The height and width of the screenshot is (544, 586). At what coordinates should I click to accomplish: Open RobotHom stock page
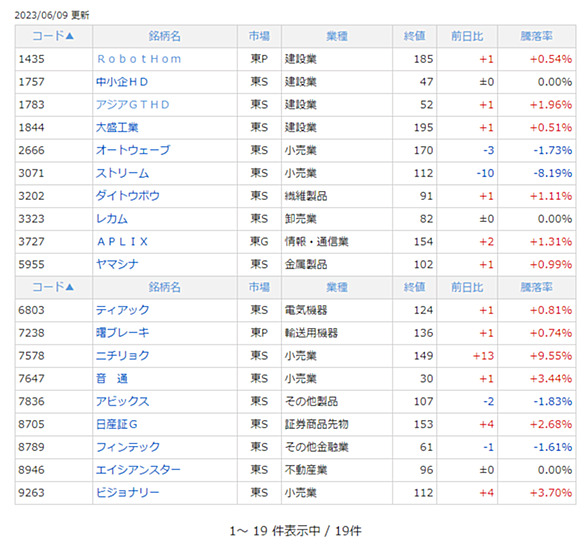click(x=139, y=59)
